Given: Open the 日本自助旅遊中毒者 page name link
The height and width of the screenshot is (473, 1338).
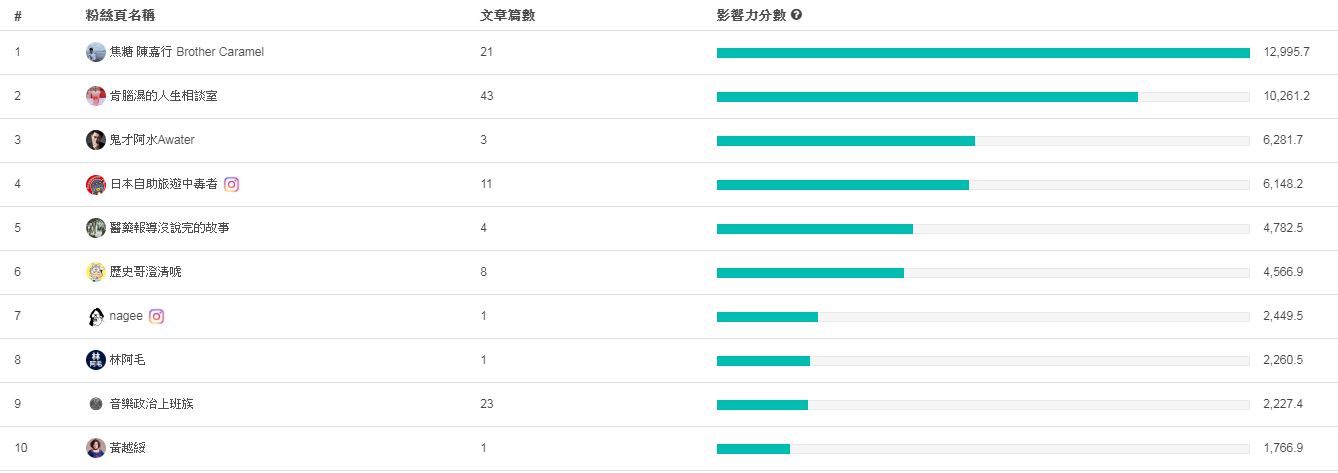Looking at the screenshot, I should [x=163, y=184].
